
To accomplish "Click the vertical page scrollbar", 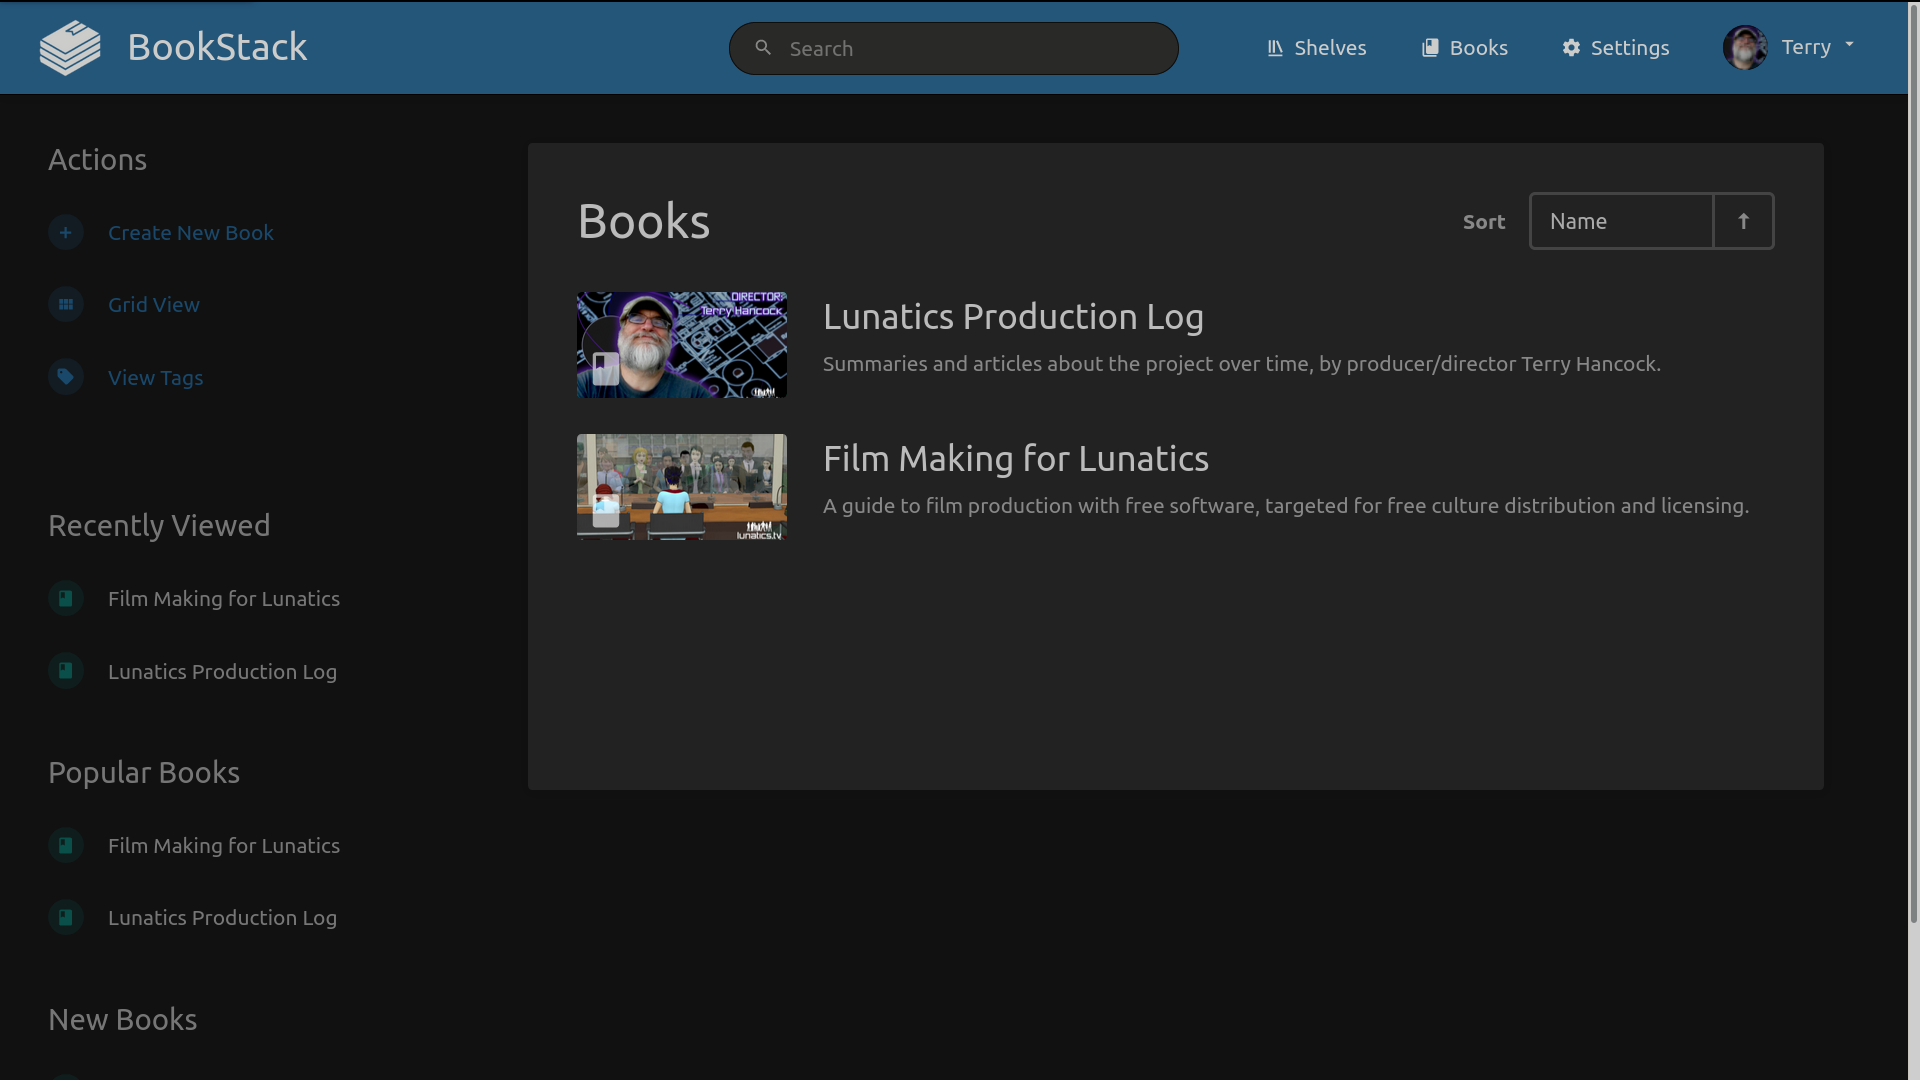I will tap(1913, 460).
